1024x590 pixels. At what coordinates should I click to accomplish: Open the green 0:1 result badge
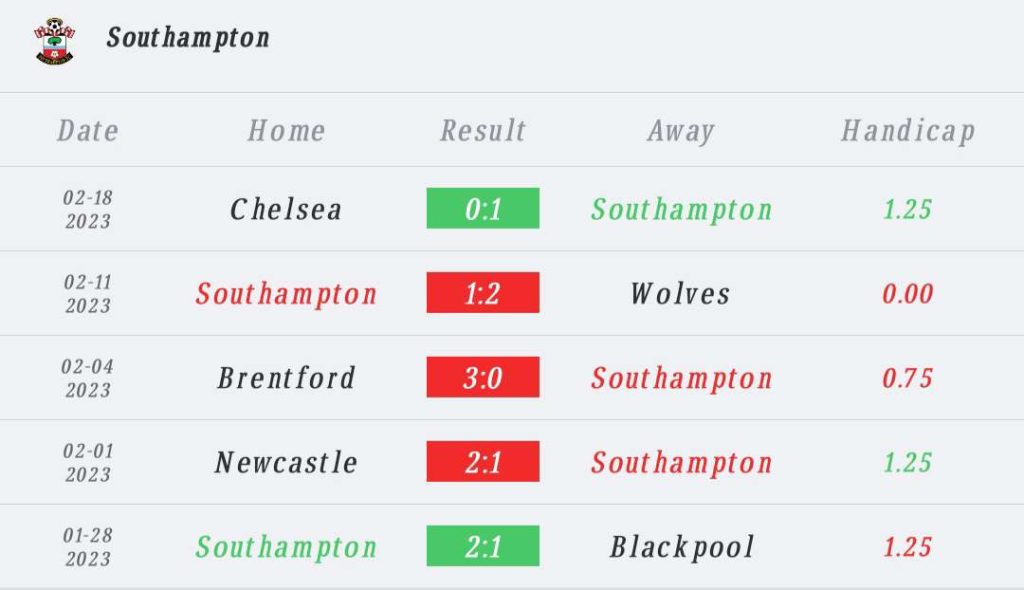483,208
